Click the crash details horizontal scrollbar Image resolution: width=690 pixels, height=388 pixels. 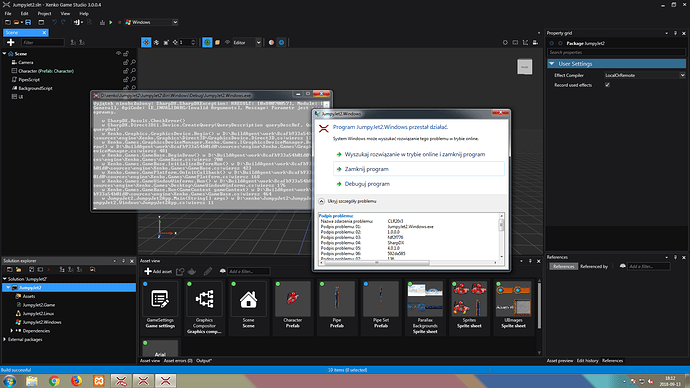(x=376, y=263)
